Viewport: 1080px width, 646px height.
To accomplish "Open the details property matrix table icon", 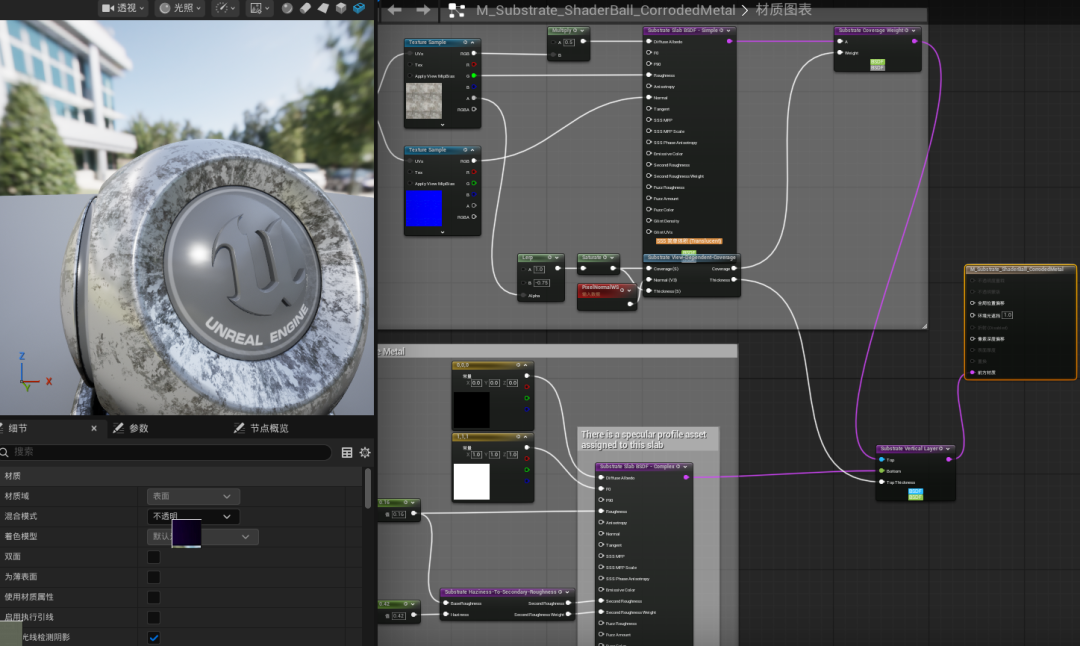I will point(346,452).
